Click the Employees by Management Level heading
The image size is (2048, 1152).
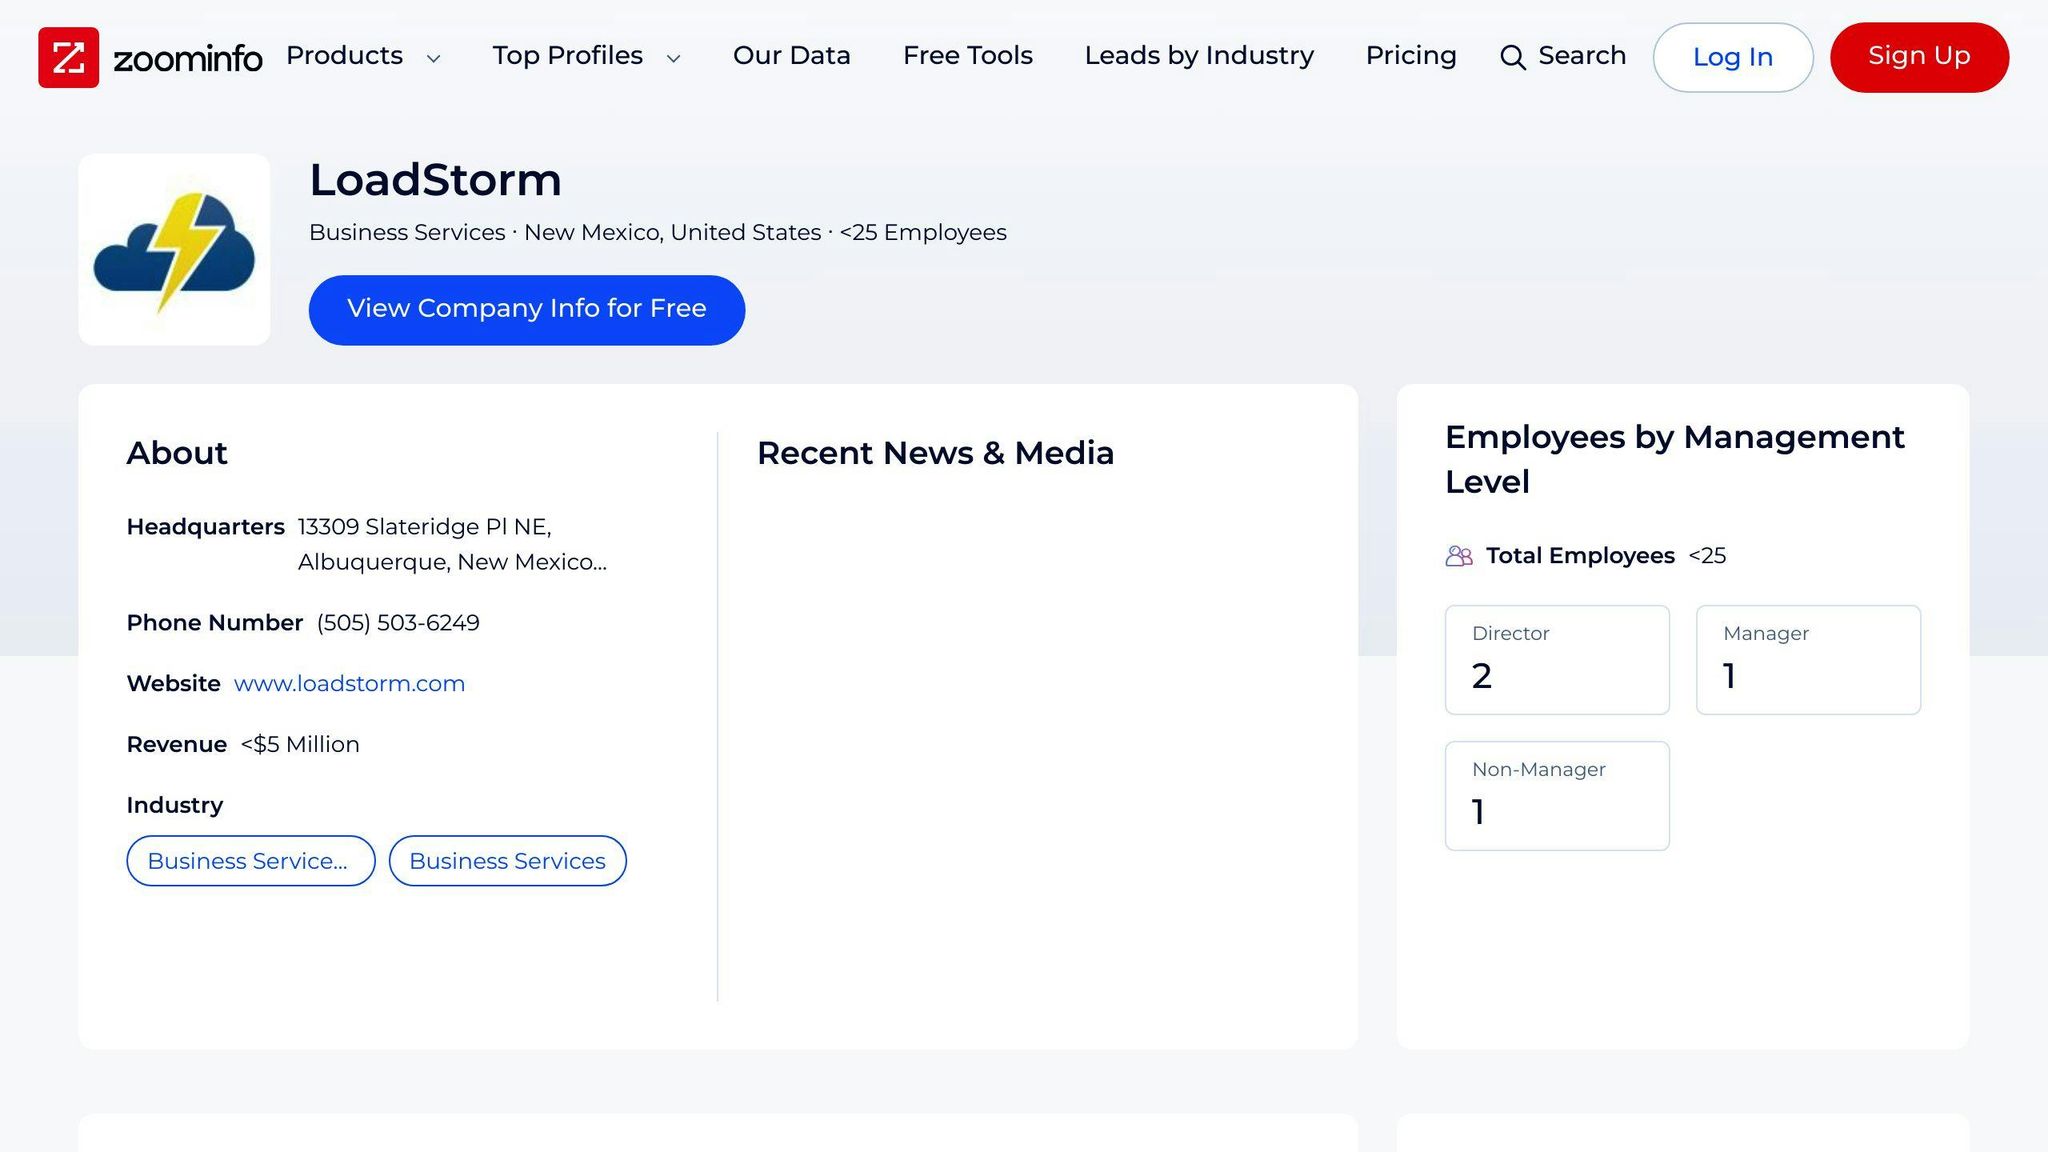click(x=1675, y=459)
